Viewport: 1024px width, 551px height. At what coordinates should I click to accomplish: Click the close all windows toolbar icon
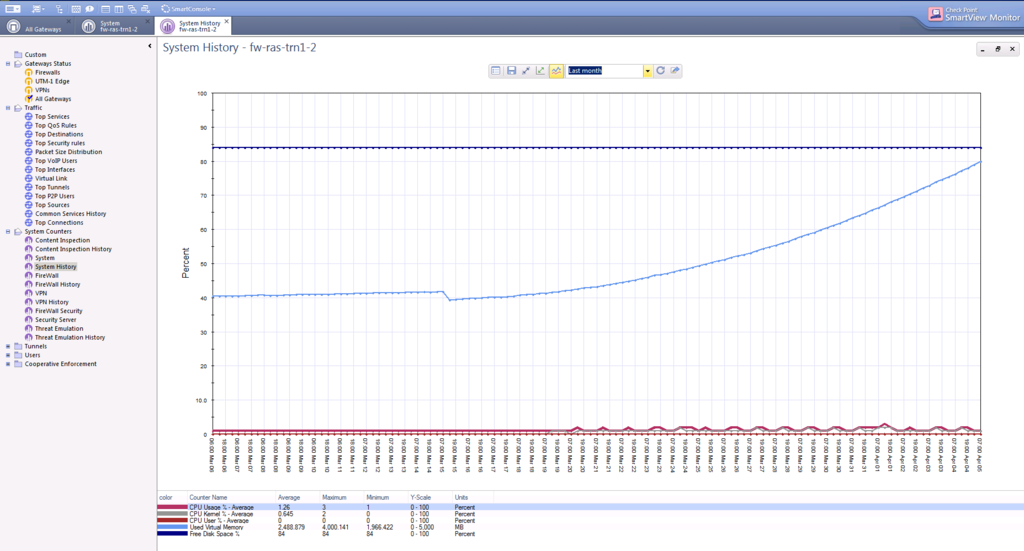(146, 8)
